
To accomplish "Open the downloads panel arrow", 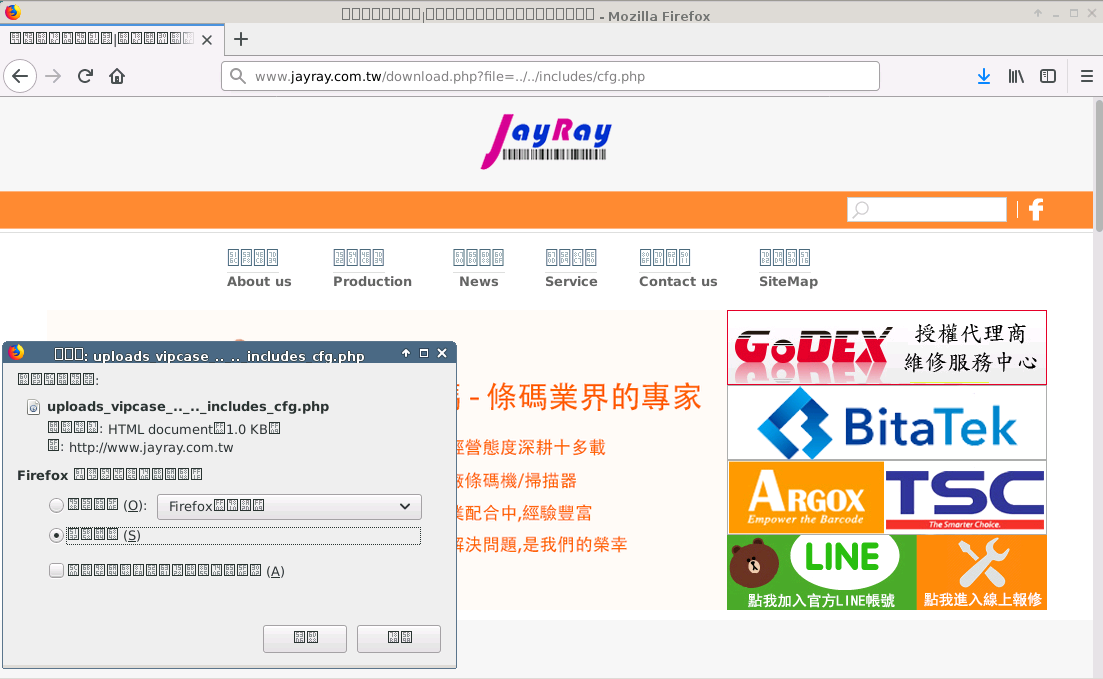I will pos(983,76).
